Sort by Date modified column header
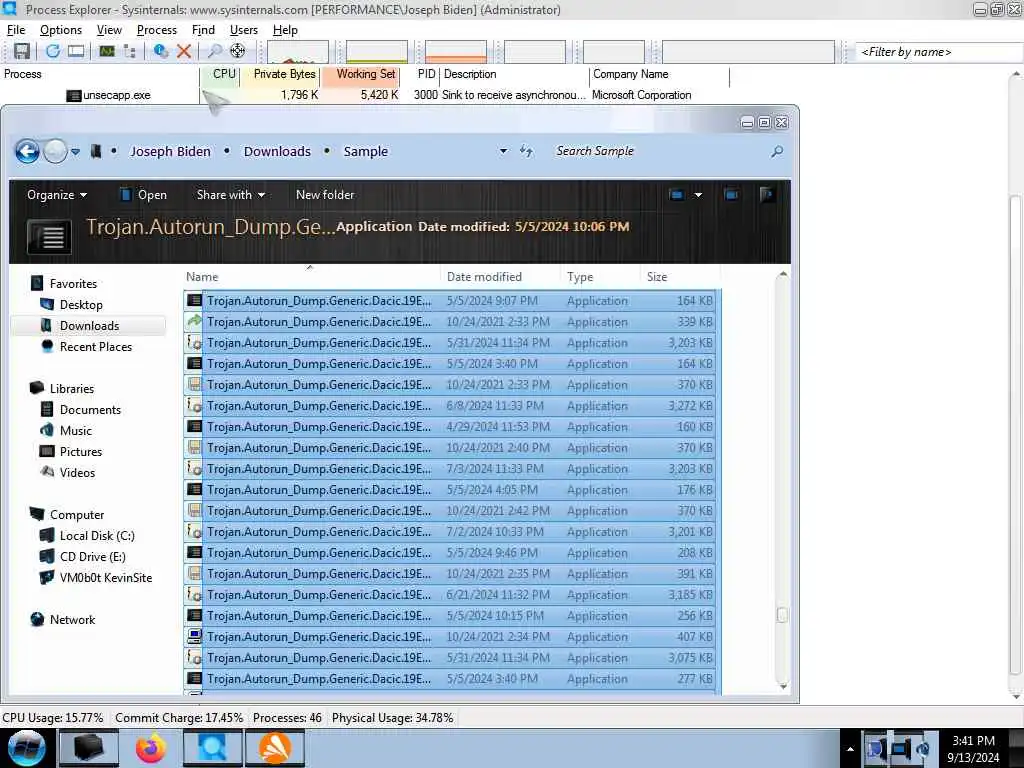This screenshot has width=1024, height=768. [500, 277]
